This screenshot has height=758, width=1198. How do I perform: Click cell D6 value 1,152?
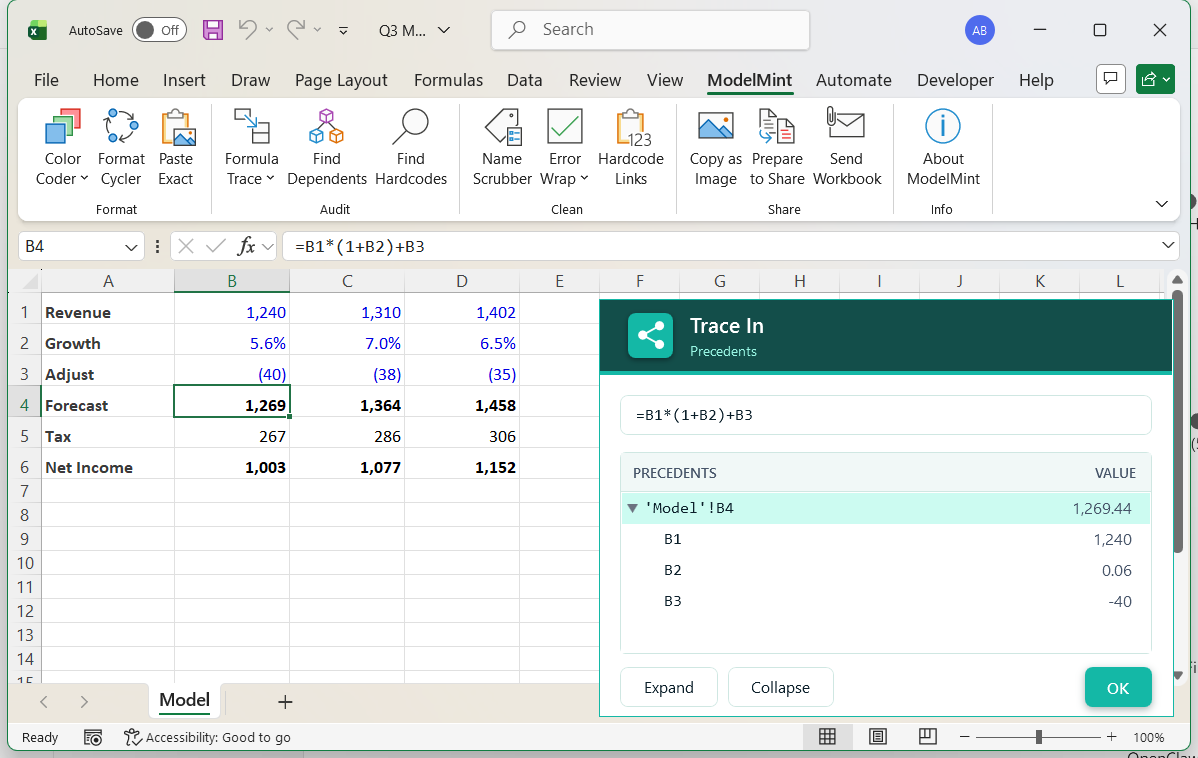[461, 467]
